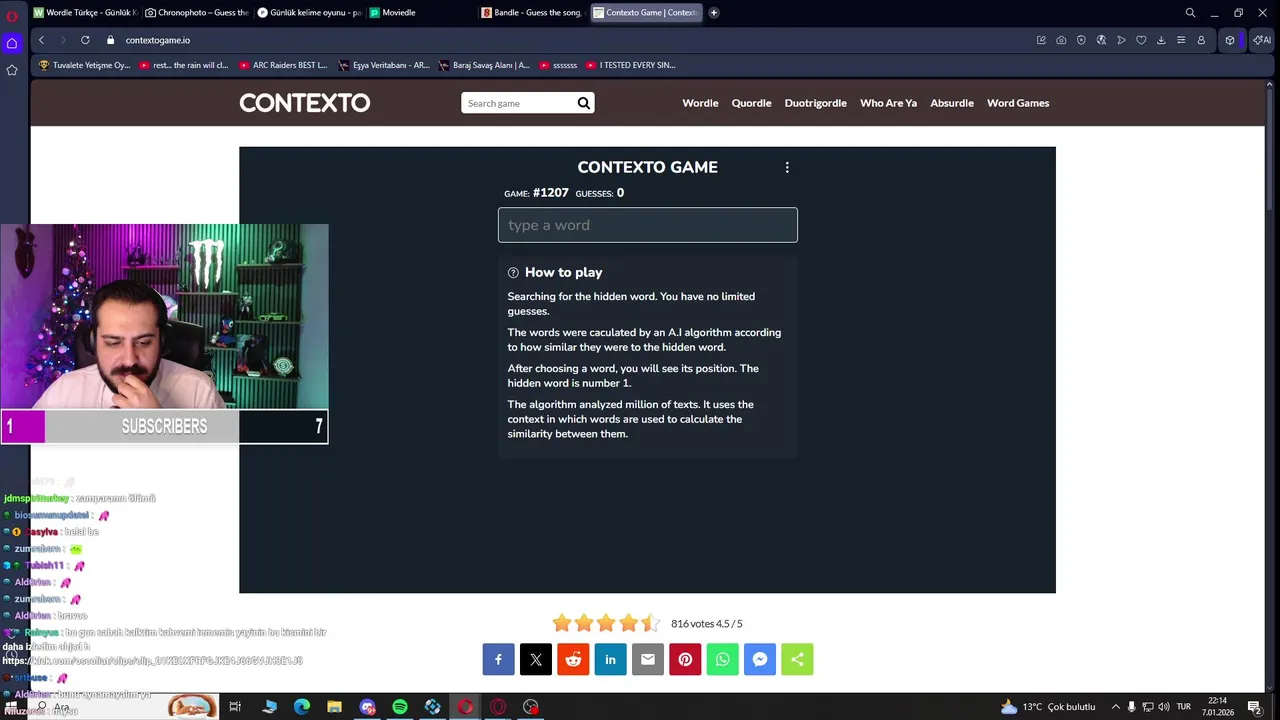Share the game on X (Twitter)
The image size is (1280, 720).
536,659
